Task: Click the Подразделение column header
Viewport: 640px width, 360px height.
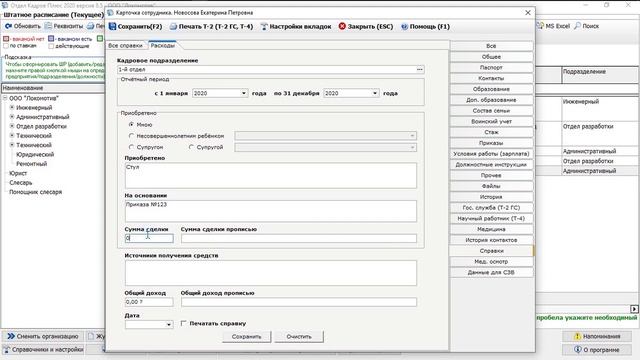Action: (x=600, y=76)
